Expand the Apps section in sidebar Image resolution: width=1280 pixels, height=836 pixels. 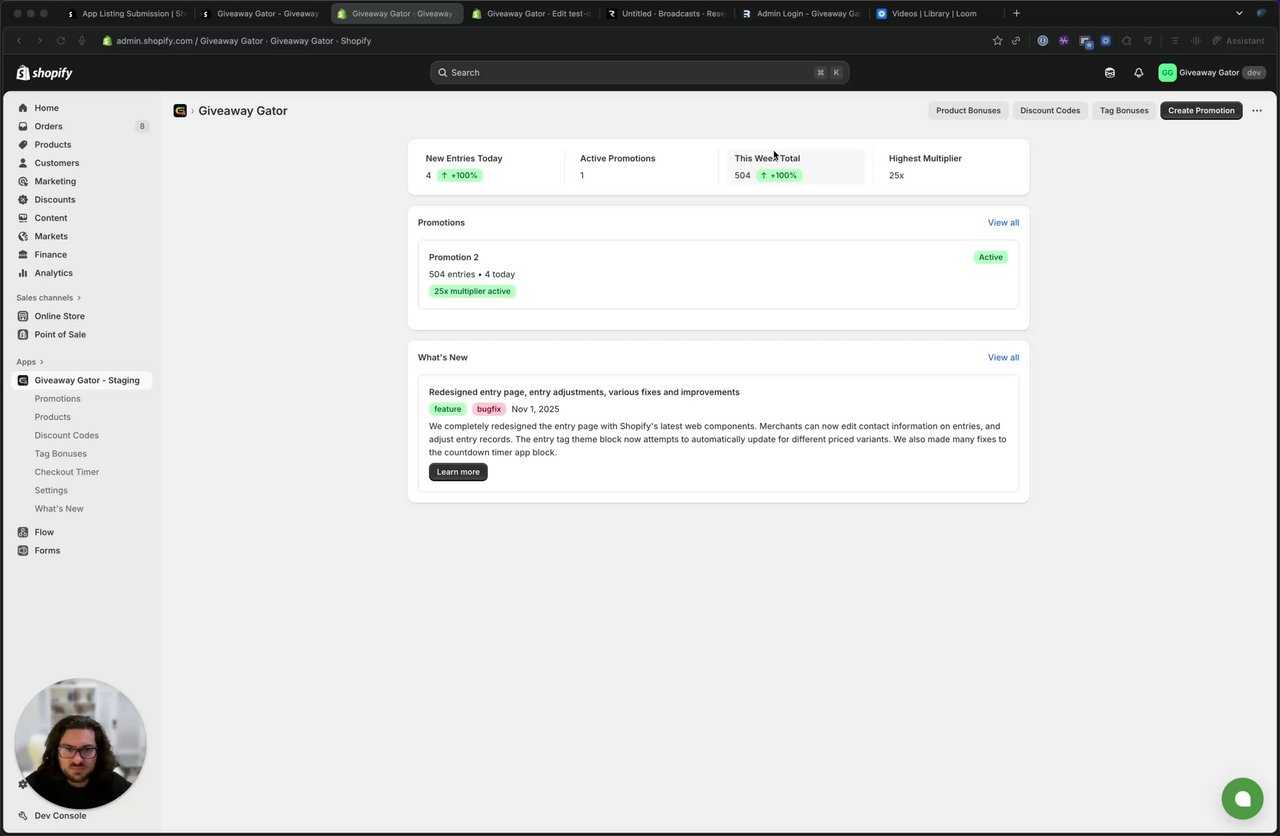(30, 362)
